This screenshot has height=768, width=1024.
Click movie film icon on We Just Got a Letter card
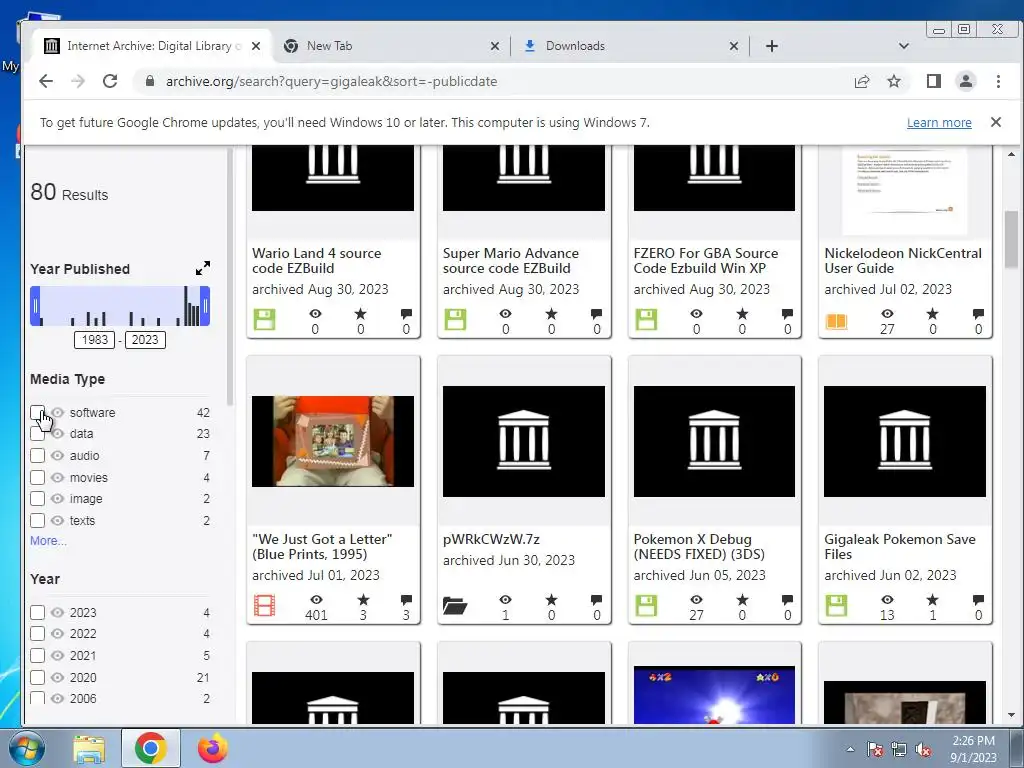264,606
